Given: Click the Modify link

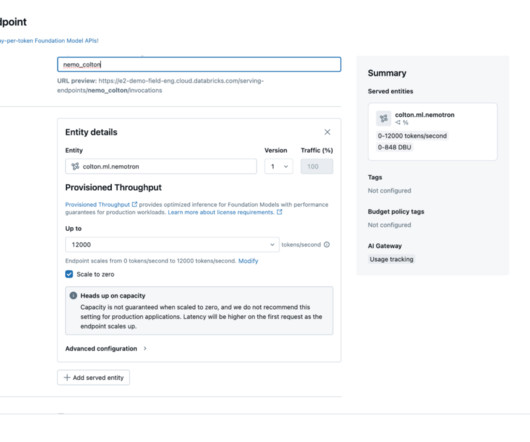Looking at the screenshot, I should [248, 261].
